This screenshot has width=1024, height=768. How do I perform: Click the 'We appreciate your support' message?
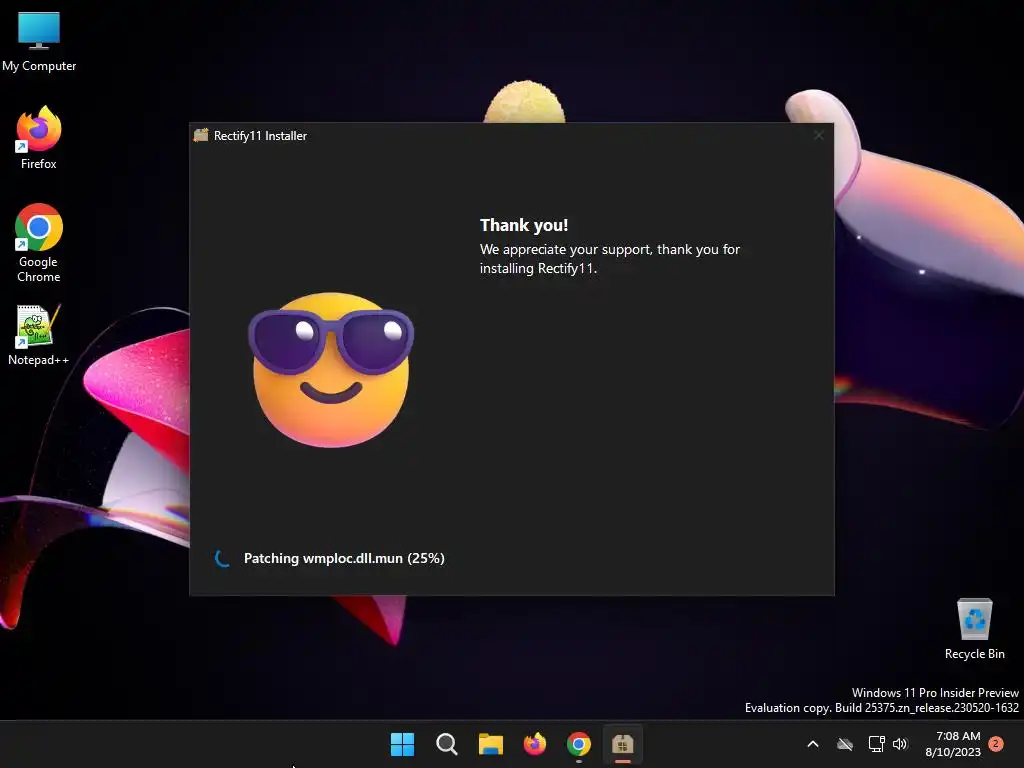[x=610, y=259]
